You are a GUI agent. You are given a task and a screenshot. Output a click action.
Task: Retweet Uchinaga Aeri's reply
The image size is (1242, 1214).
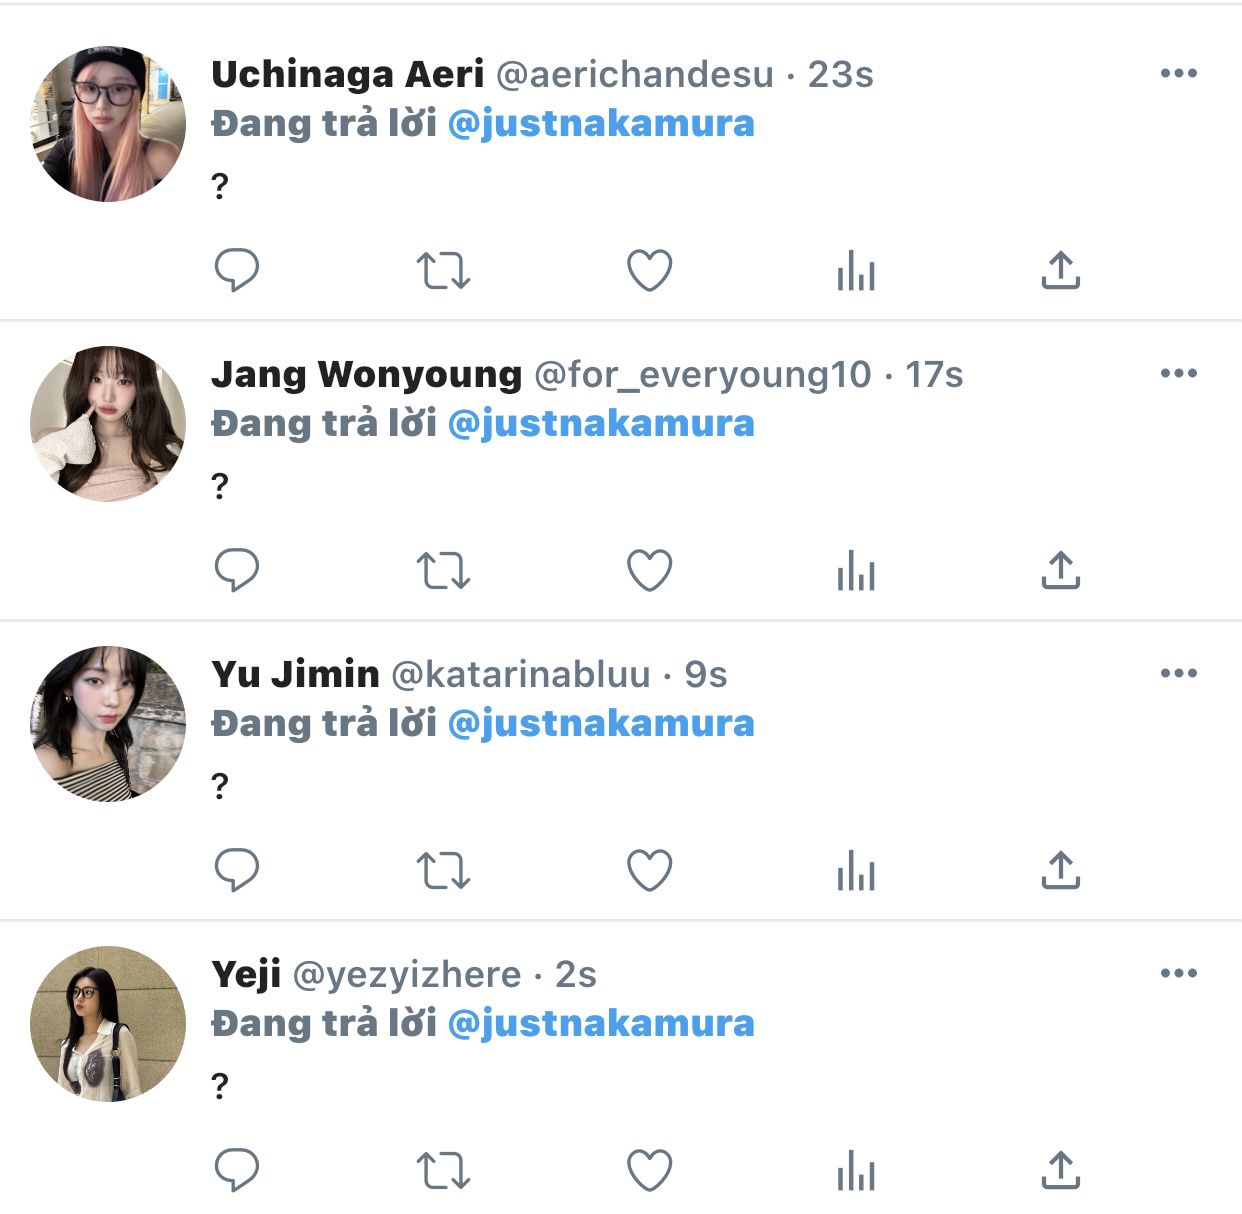443,270
